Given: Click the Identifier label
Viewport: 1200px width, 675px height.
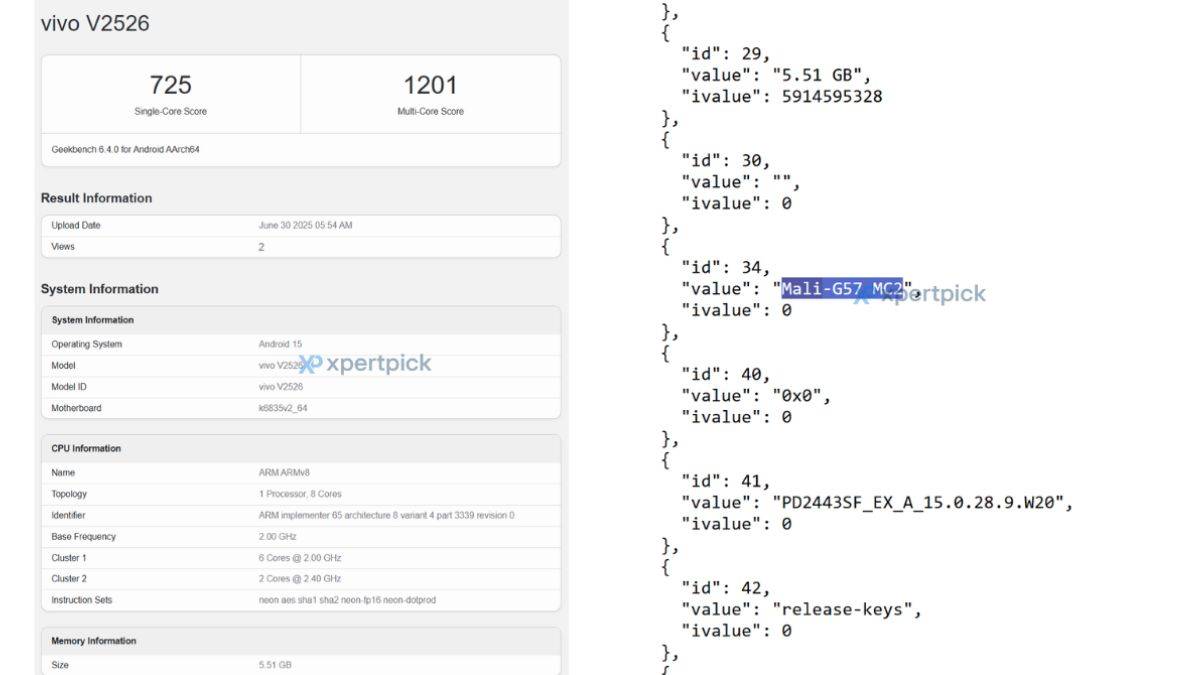Looking at the screenshot, I should click(x=70, y=515).
